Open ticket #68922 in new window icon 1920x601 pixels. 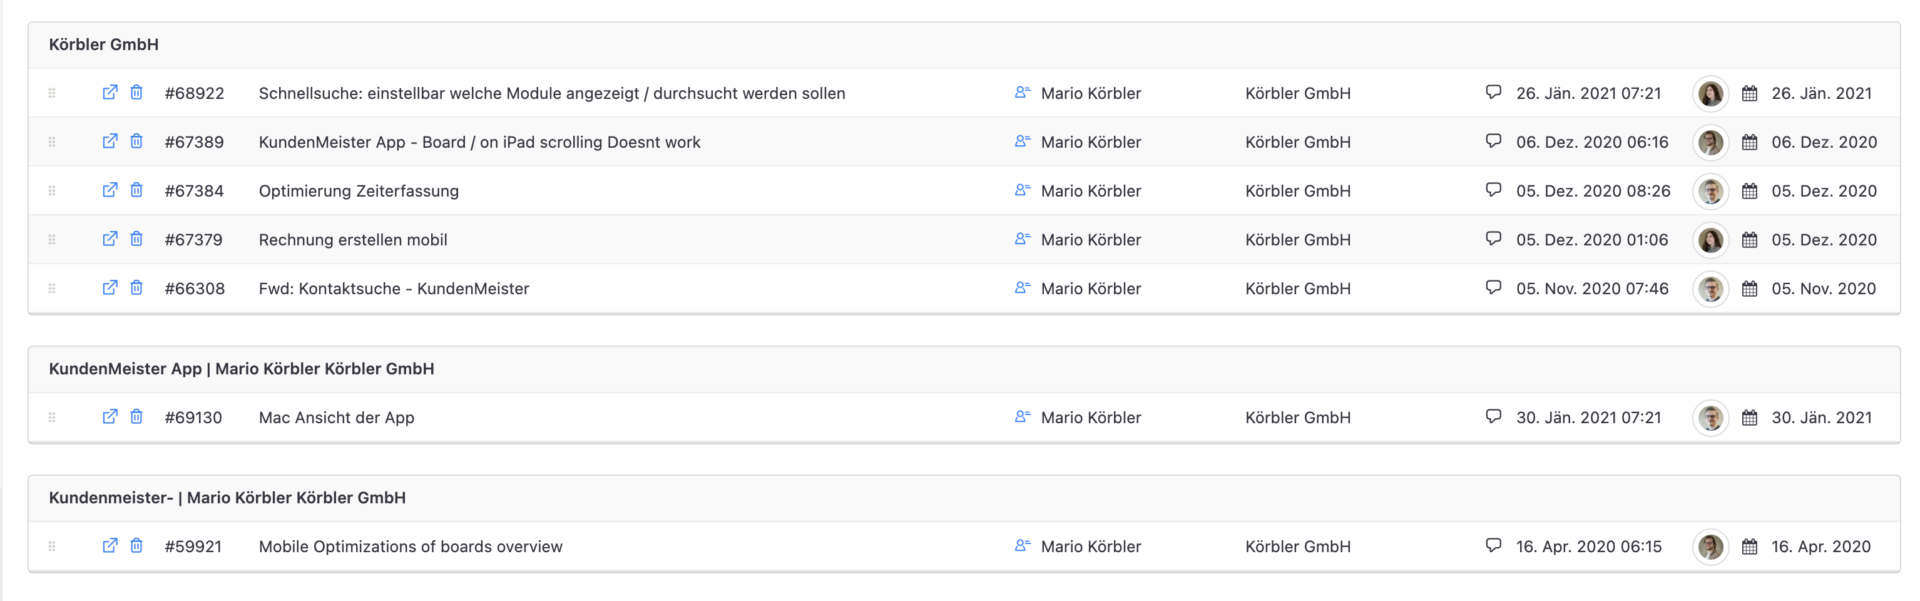(110, 92)
